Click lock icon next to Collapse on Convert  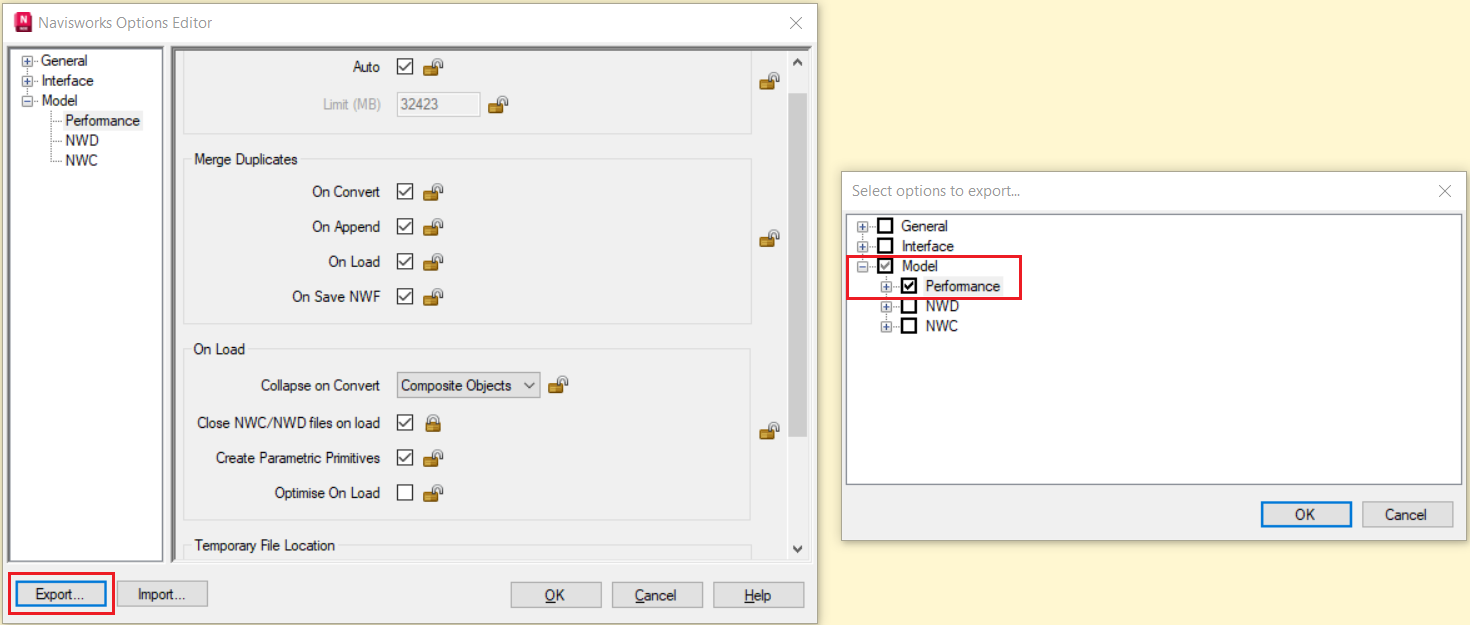(x=559, y=385)
